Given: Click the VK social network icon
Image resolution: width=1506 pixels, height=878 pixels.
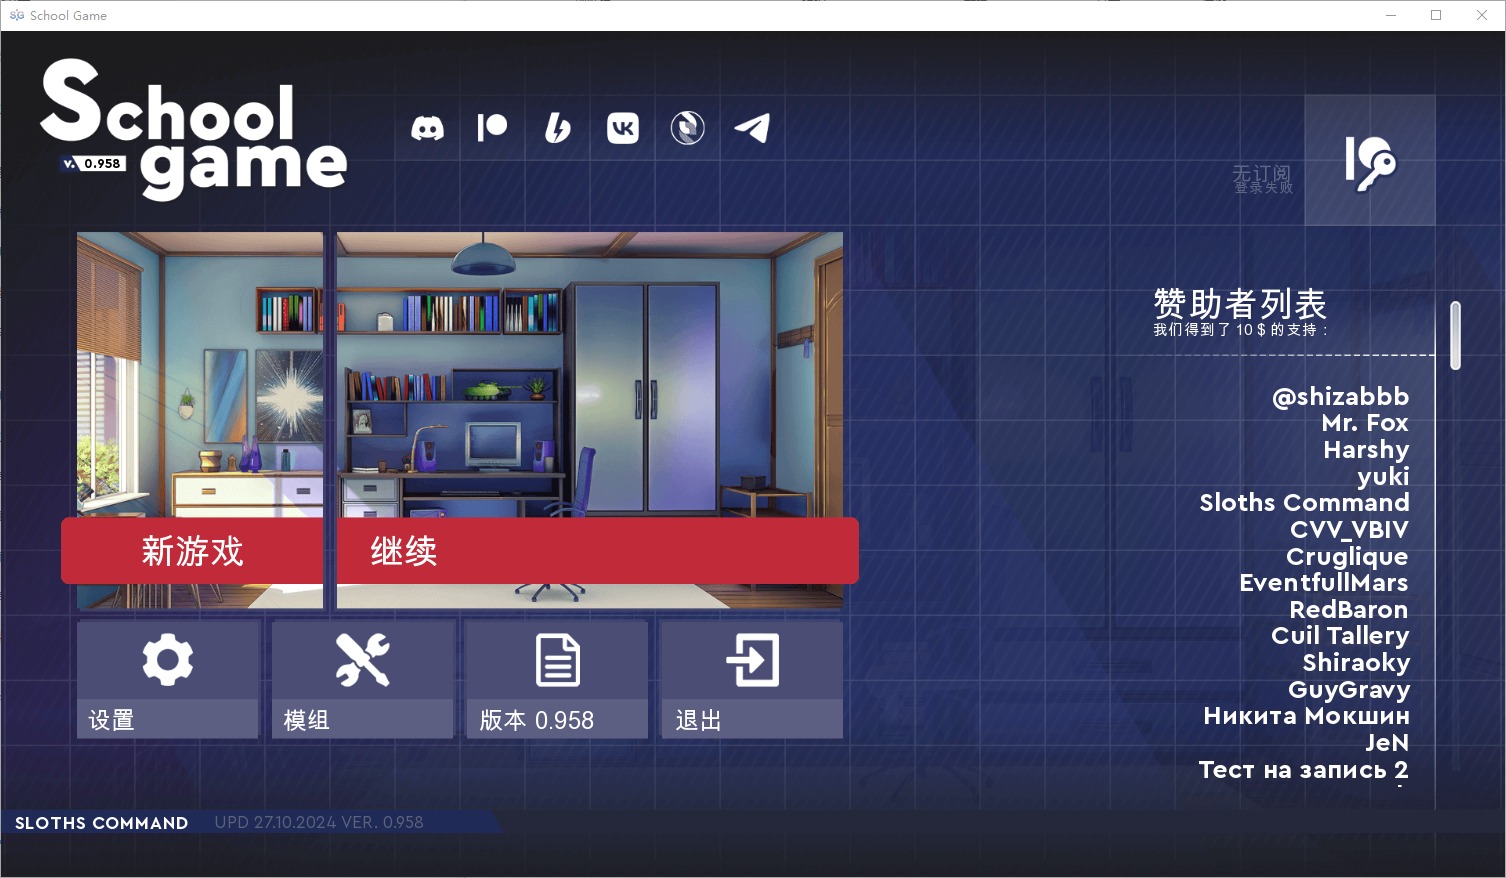Looking at the screenshot, I should click(623, 128).
